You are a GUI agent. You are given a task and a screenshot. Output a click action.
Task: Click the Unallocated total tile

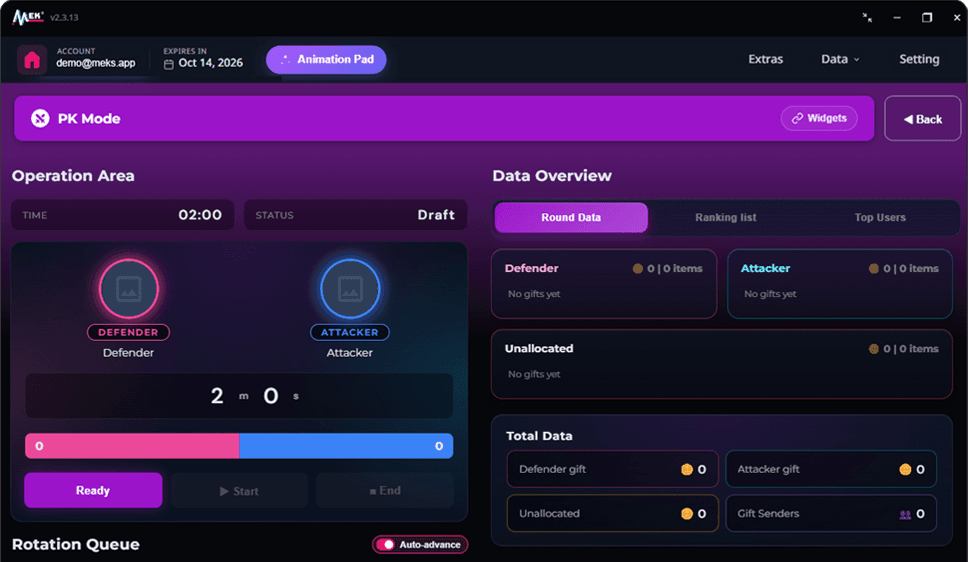click(x=612, y=513)
